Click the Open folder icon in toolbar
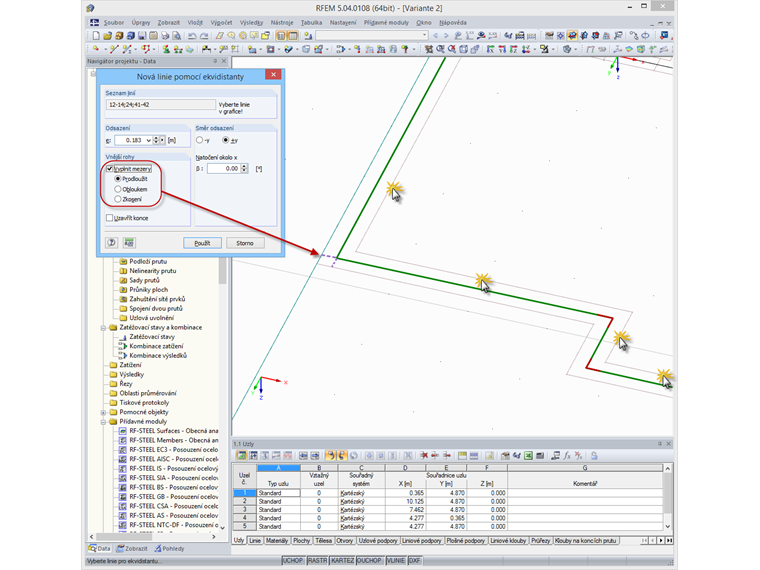Viewport: 760px width, 570px height. 108,35
